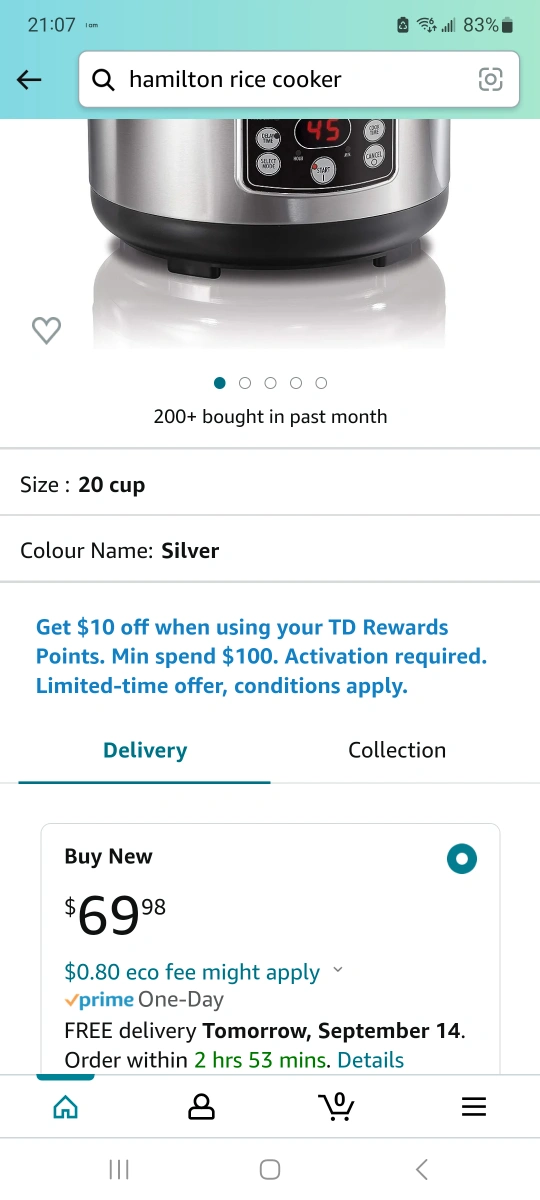The width and height of the screenshot is (540, 1200).
Task: Open camera search lens icon
Action: click(490, 80)
